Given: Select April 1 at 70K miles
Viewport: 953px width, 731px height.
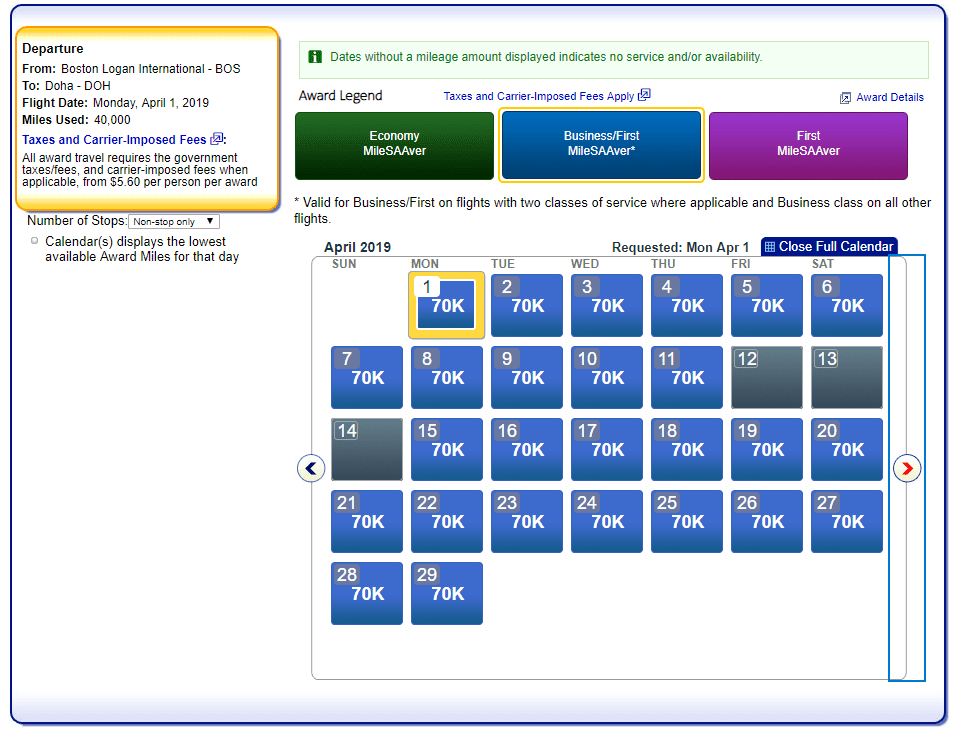Looking at the screenshot, I should 447,306.
